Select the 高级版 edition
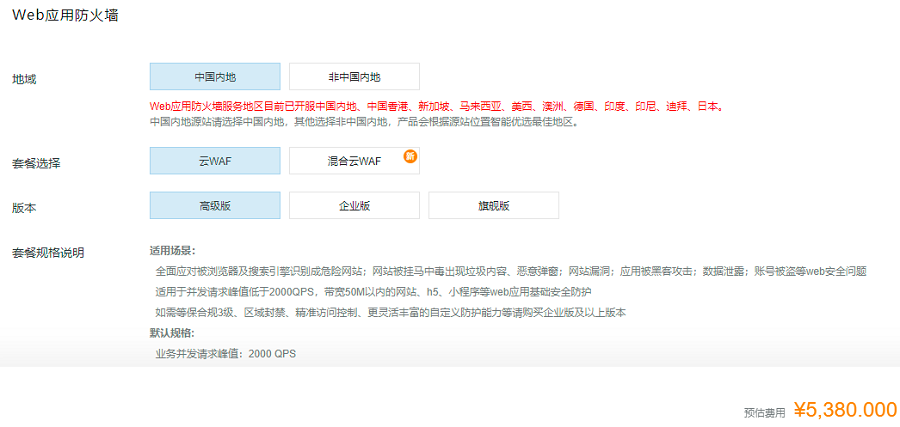The image size is (900, 427). pos(215,205)
